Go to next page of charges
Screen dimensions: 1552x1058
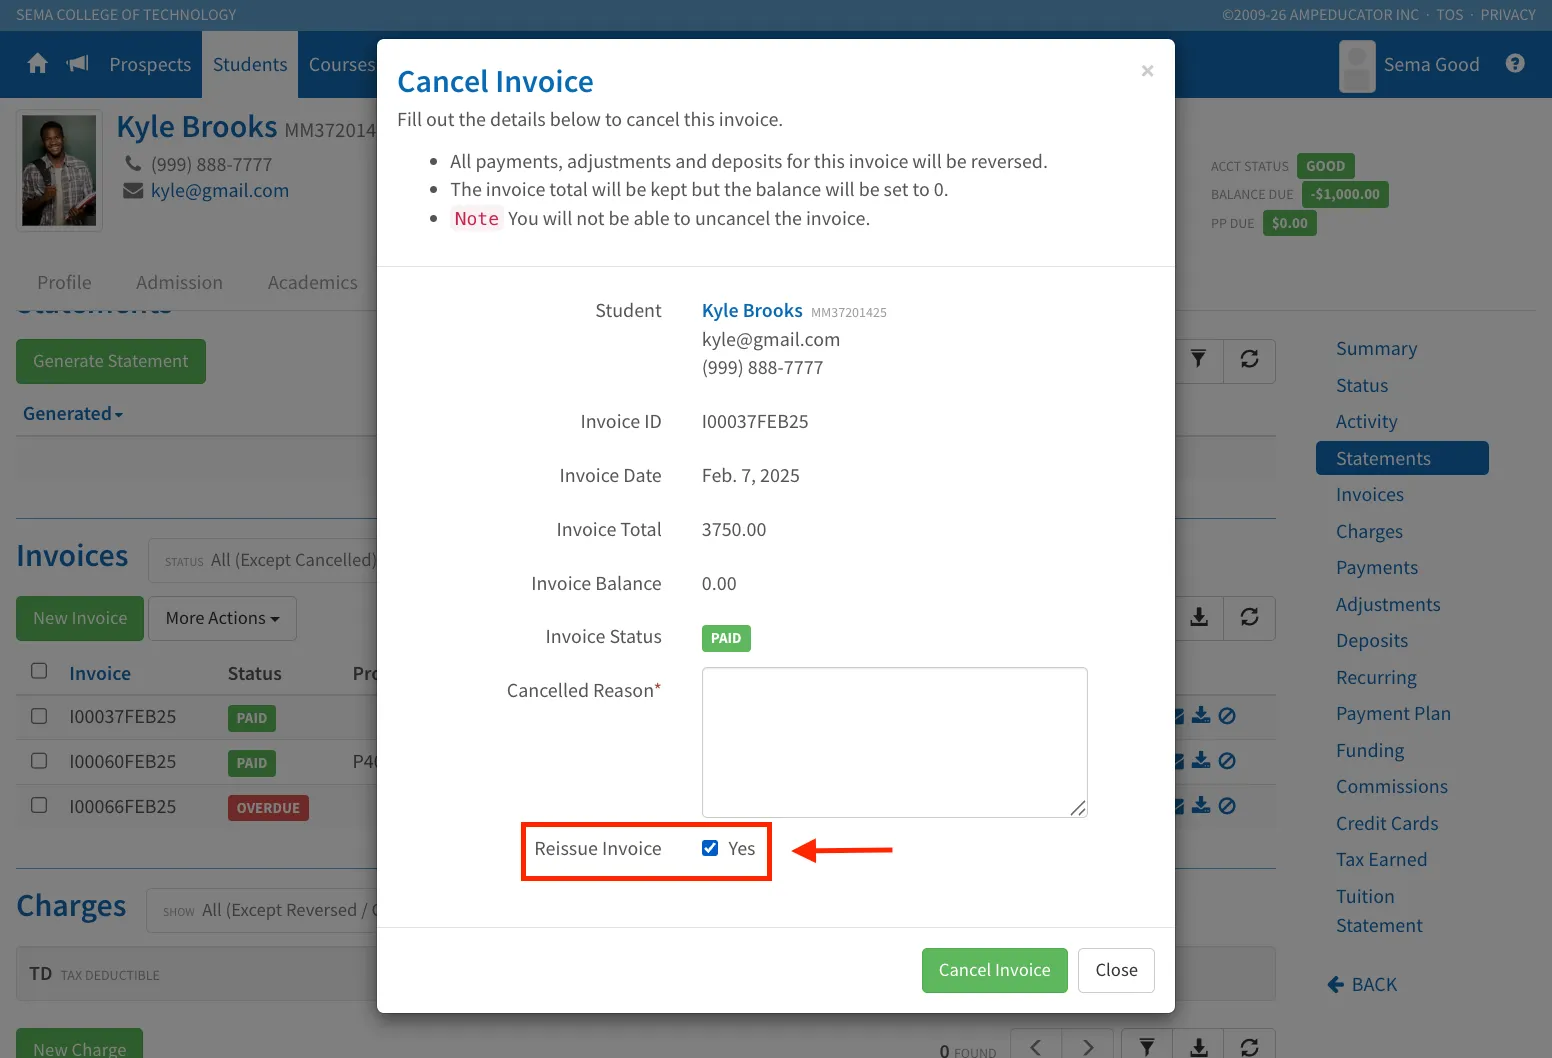[1087, 1047]
